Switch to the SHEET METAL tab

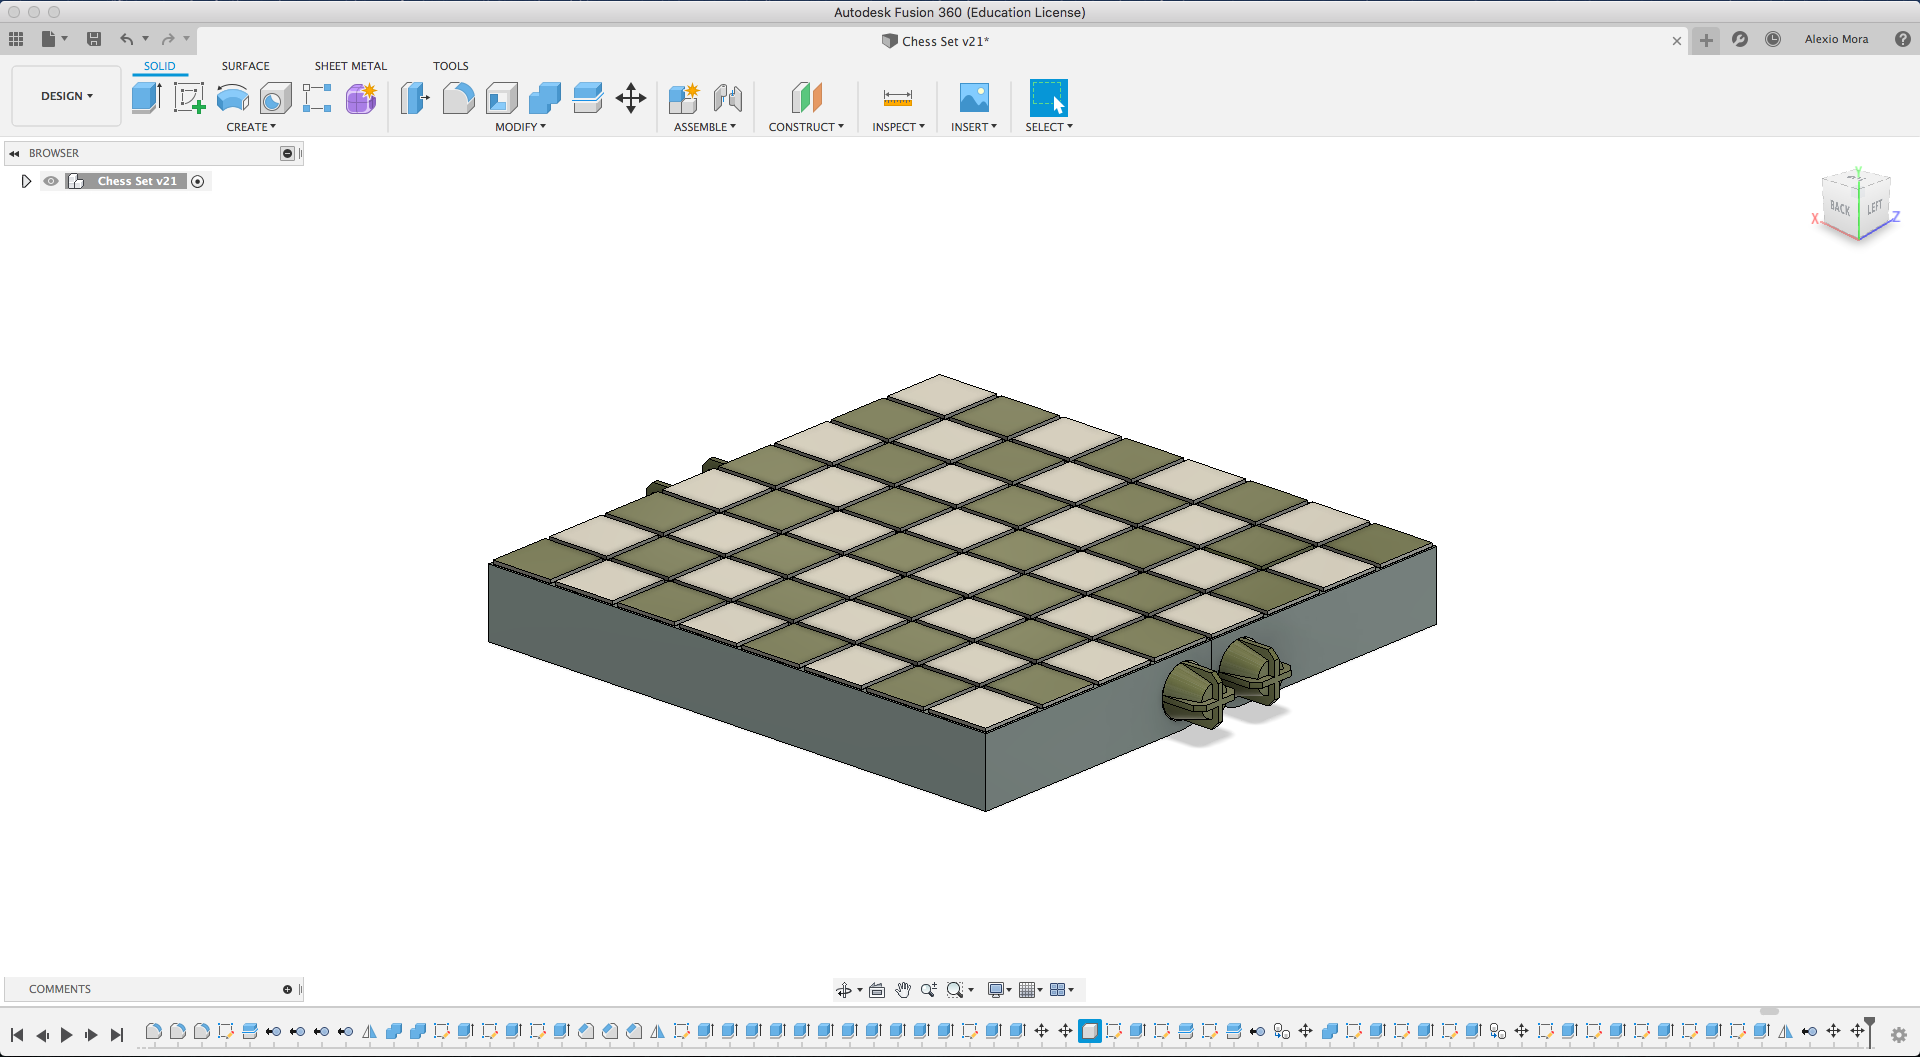351,66
